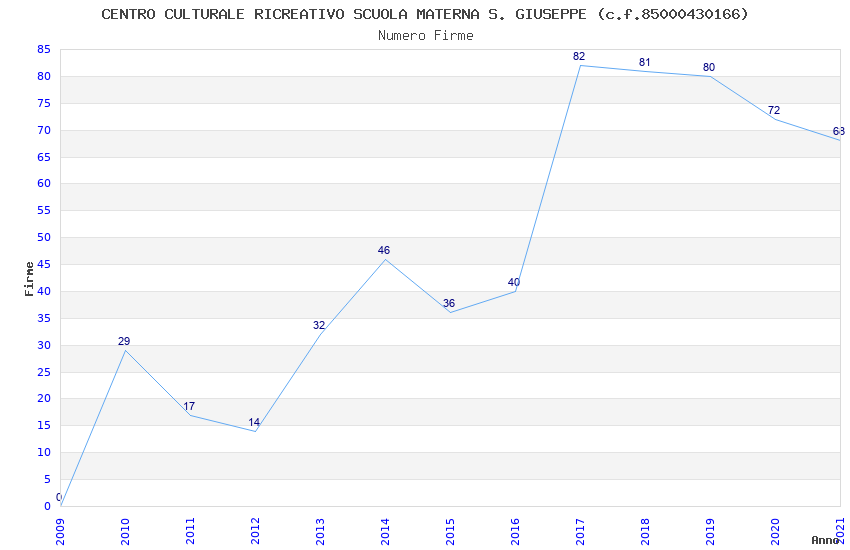Click the y-axis value 25

(44, 372)
